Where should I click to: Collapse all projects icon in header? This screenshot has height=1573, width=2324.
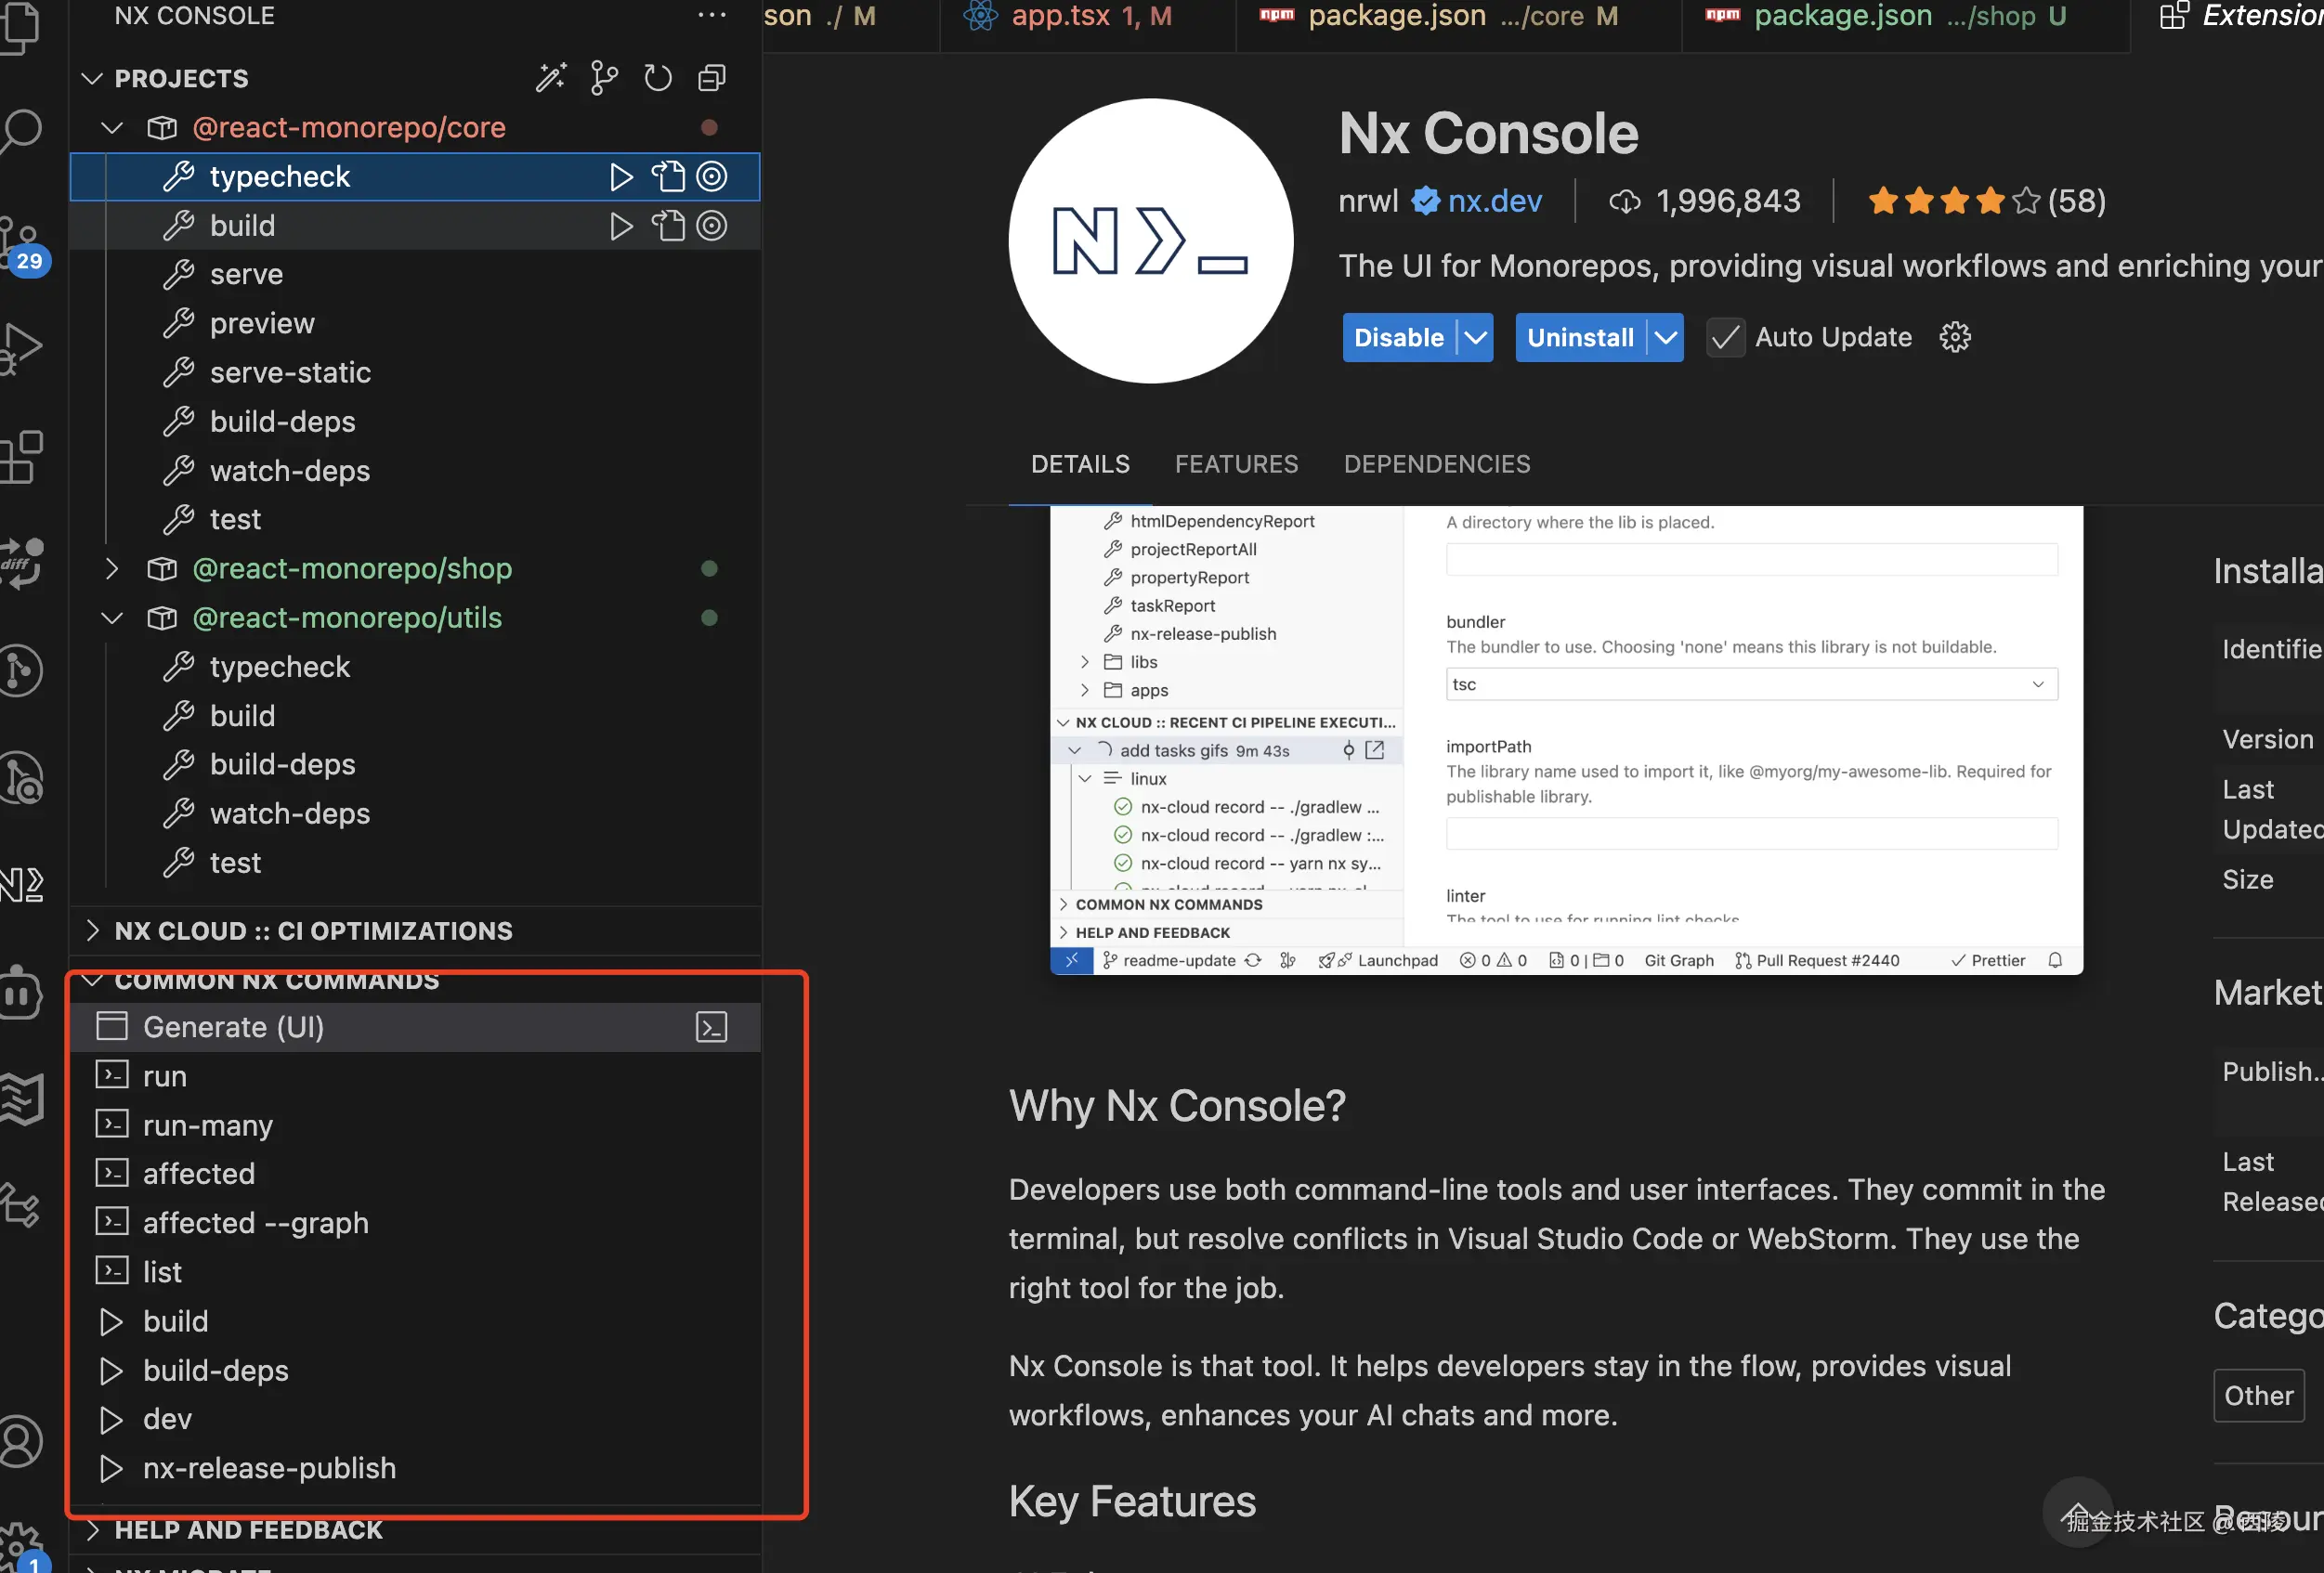click(711, 78)
